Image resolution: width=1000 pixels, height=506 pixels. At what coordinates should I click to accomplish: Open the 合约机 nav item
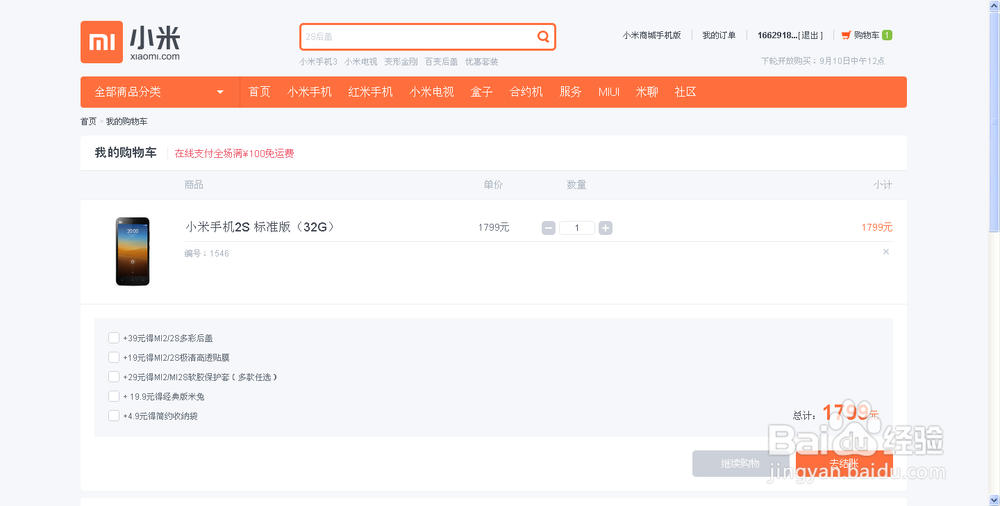point(526,92)
